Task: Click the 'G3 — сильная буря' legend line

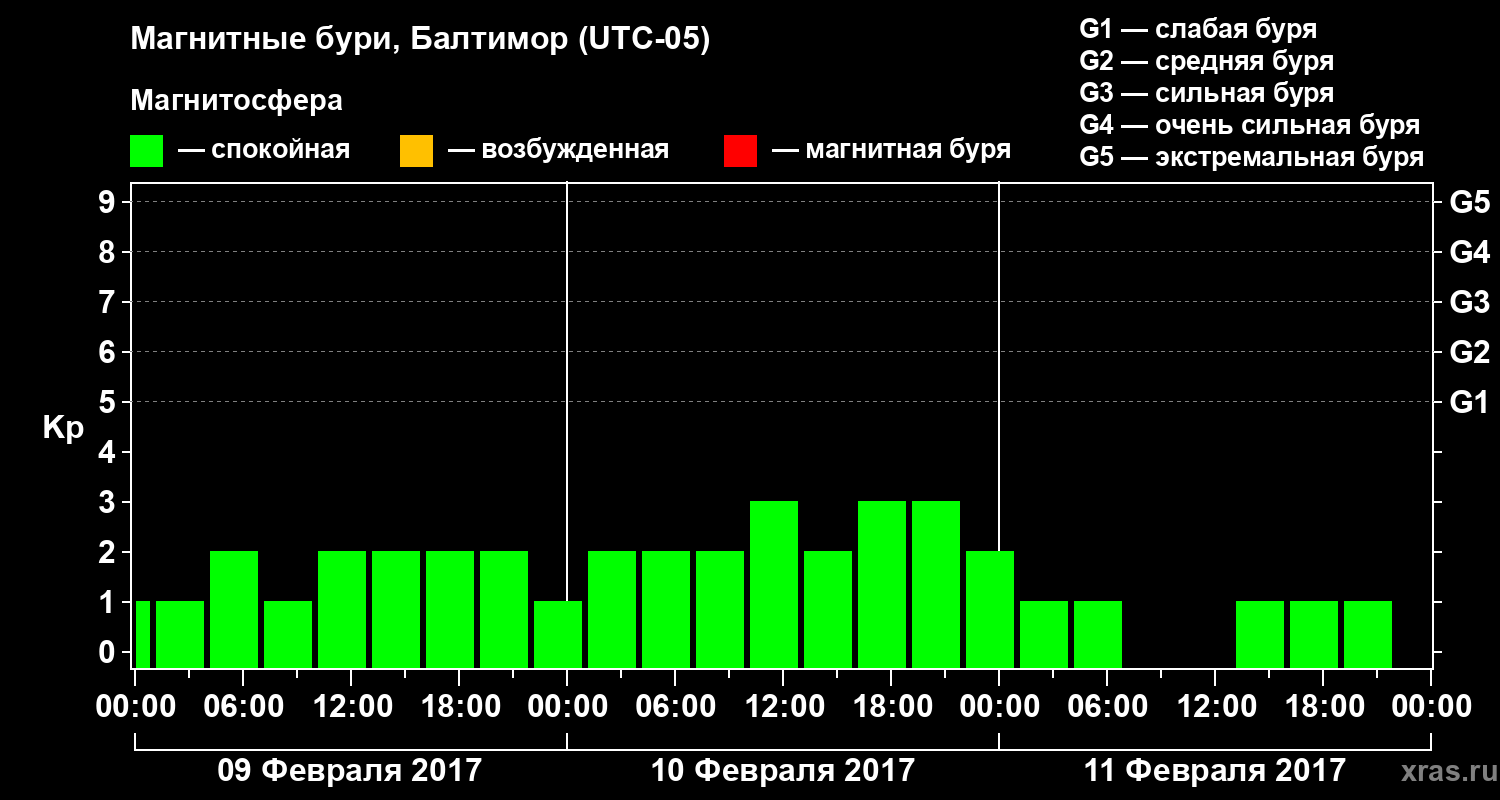Action: click(x=1206, y=93)
